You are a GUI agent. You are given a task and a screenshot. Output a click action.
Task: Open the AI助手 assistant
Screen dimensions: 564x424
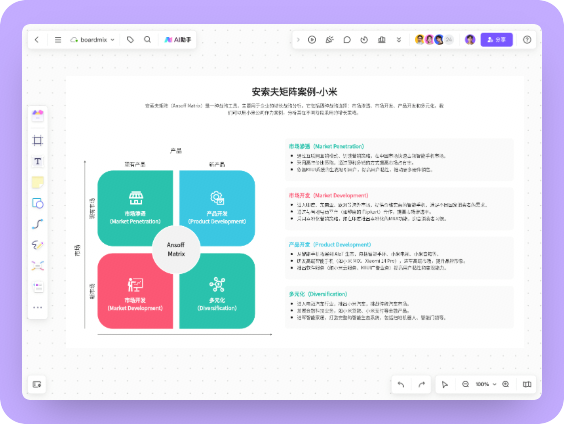coord(178,40)
